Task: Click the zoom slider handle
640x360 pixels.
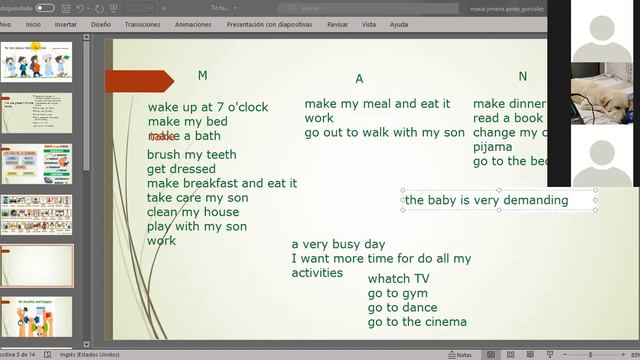Action: coord(590,355)
